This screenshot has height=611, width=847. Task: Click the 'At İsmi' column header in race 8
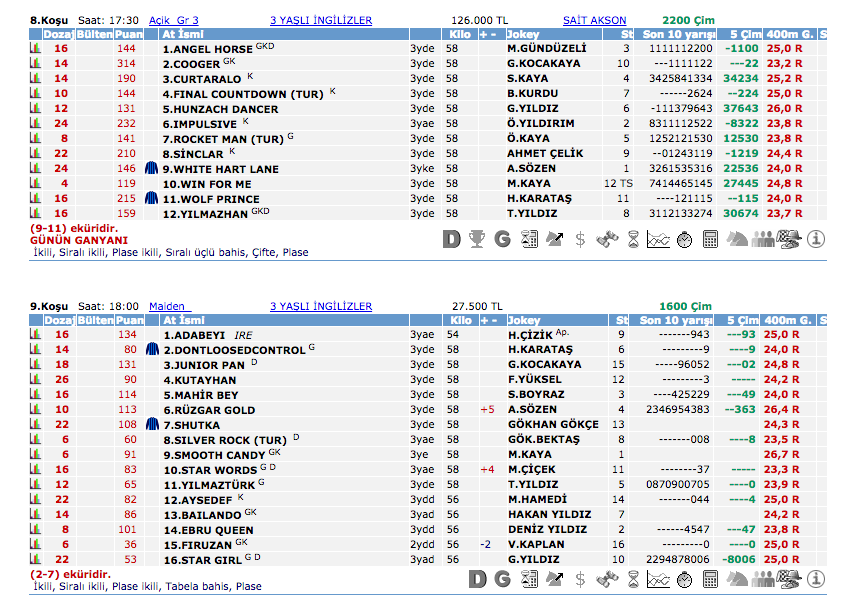click(x=182, y=34)
